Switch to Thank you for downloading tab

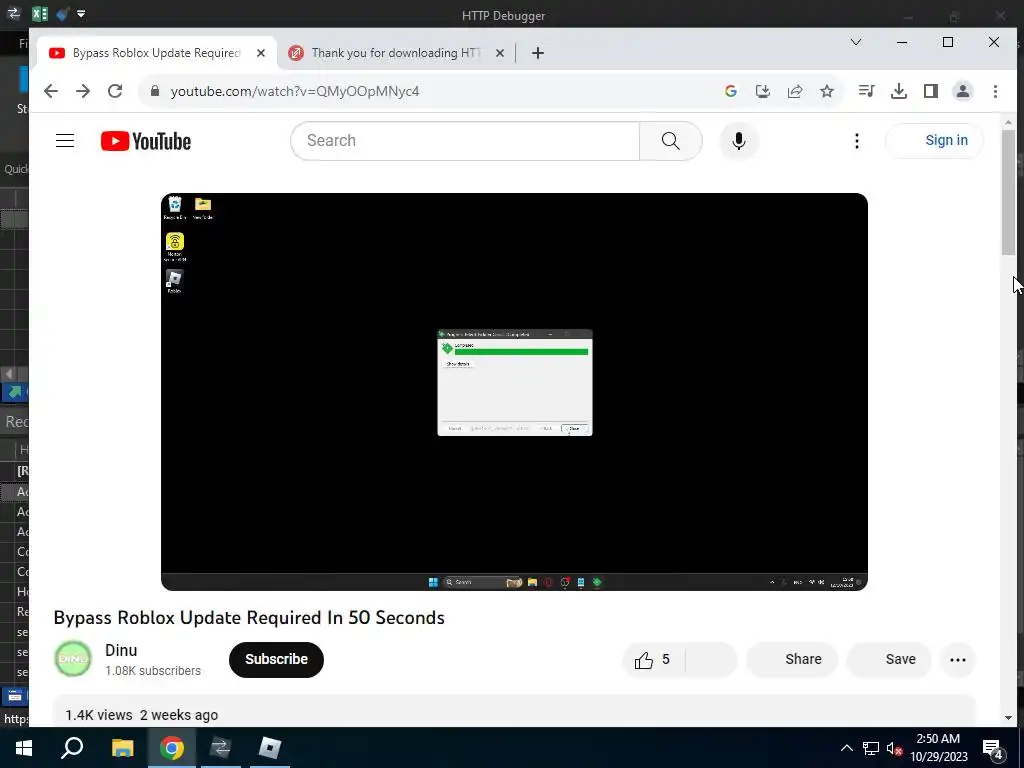pos(396,53)
